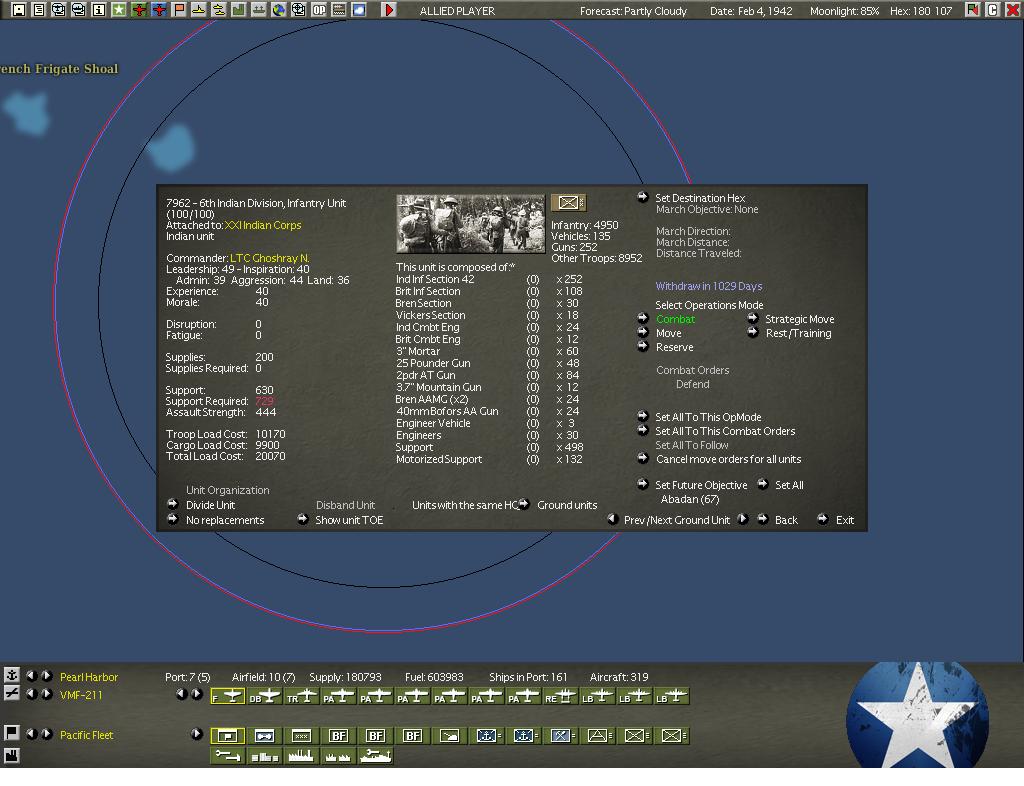
Task: Click Show unit TOE
Action: click(349, 520)
